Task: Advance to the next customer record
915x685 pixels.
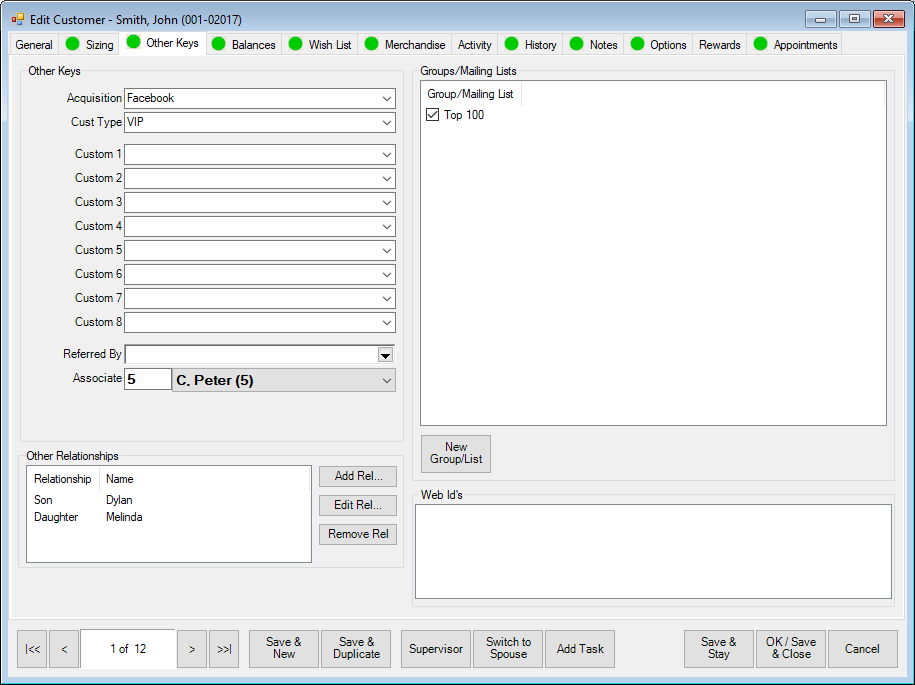Action: [x=192, y=649]
